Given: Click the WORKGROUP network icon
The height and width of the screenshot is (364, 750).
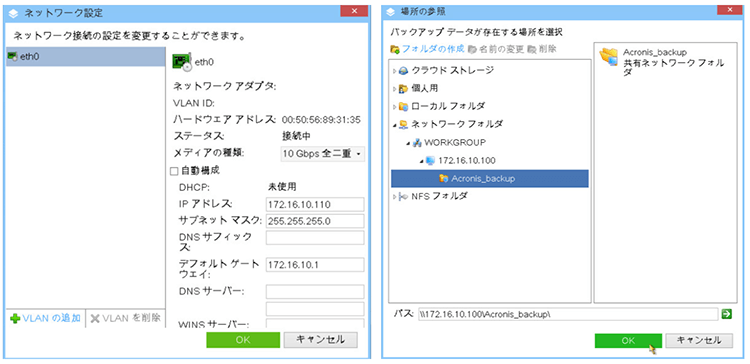Looking at the screenshot, I should click(x=417, y=143).
